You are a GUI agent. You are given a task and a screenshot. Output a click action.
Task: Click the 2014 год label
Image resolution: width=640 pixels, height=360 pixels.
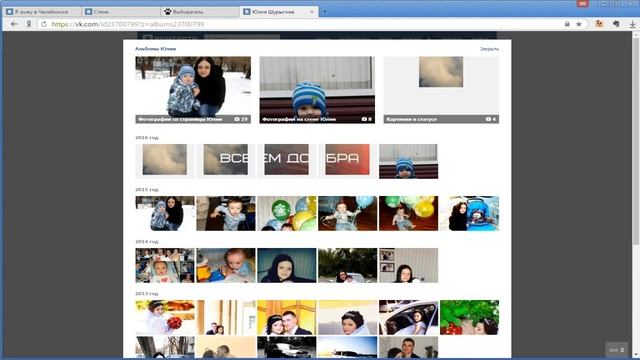coord(147,241)
